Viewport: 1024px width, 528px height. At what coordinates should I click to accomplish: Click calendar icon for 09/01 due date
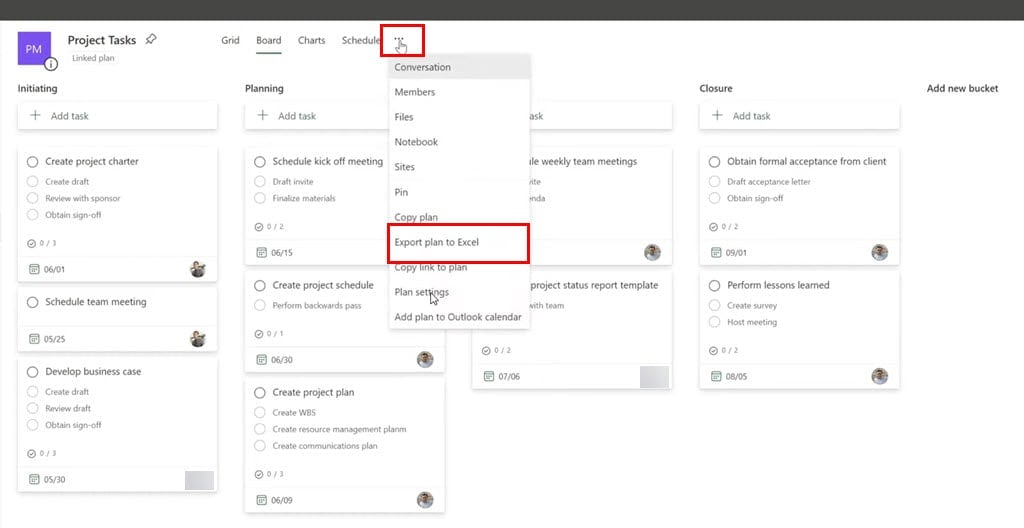716,253
